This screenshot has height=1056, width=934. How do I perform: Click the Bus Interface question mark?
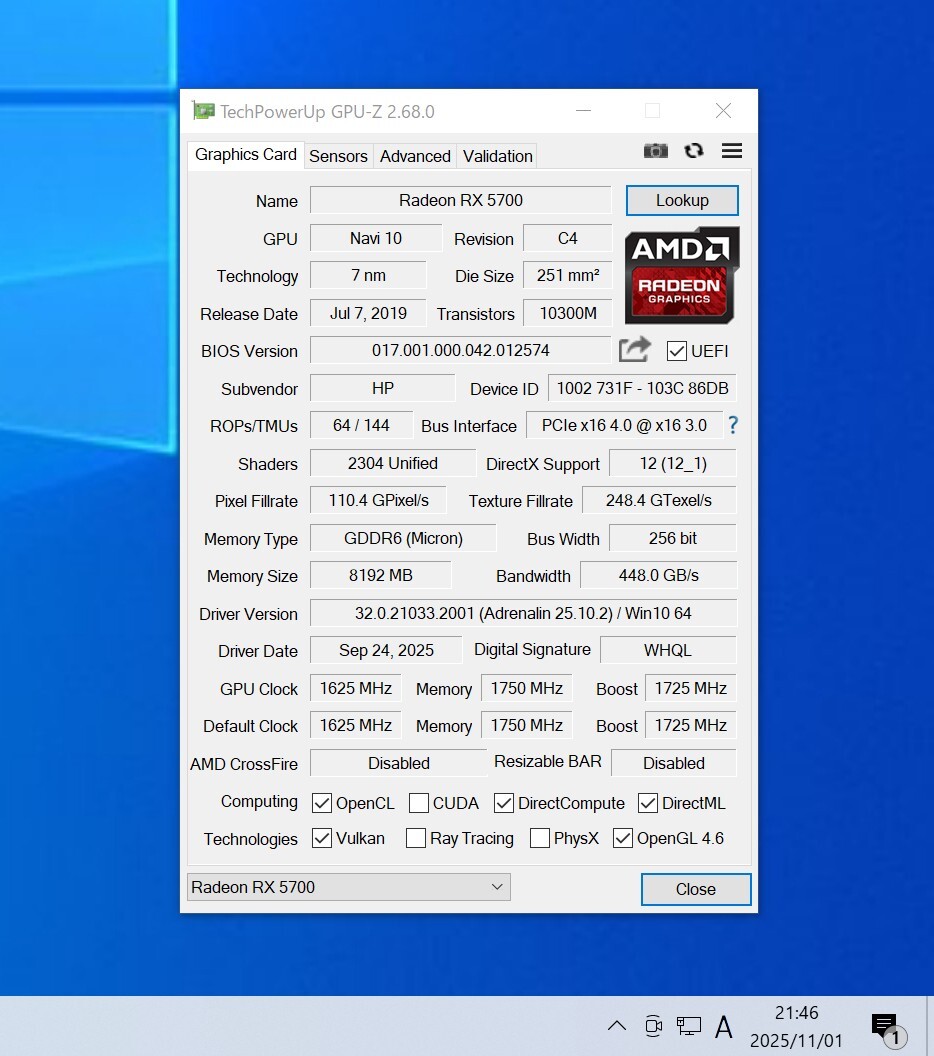pyautogui.click(x=732, y=425)
